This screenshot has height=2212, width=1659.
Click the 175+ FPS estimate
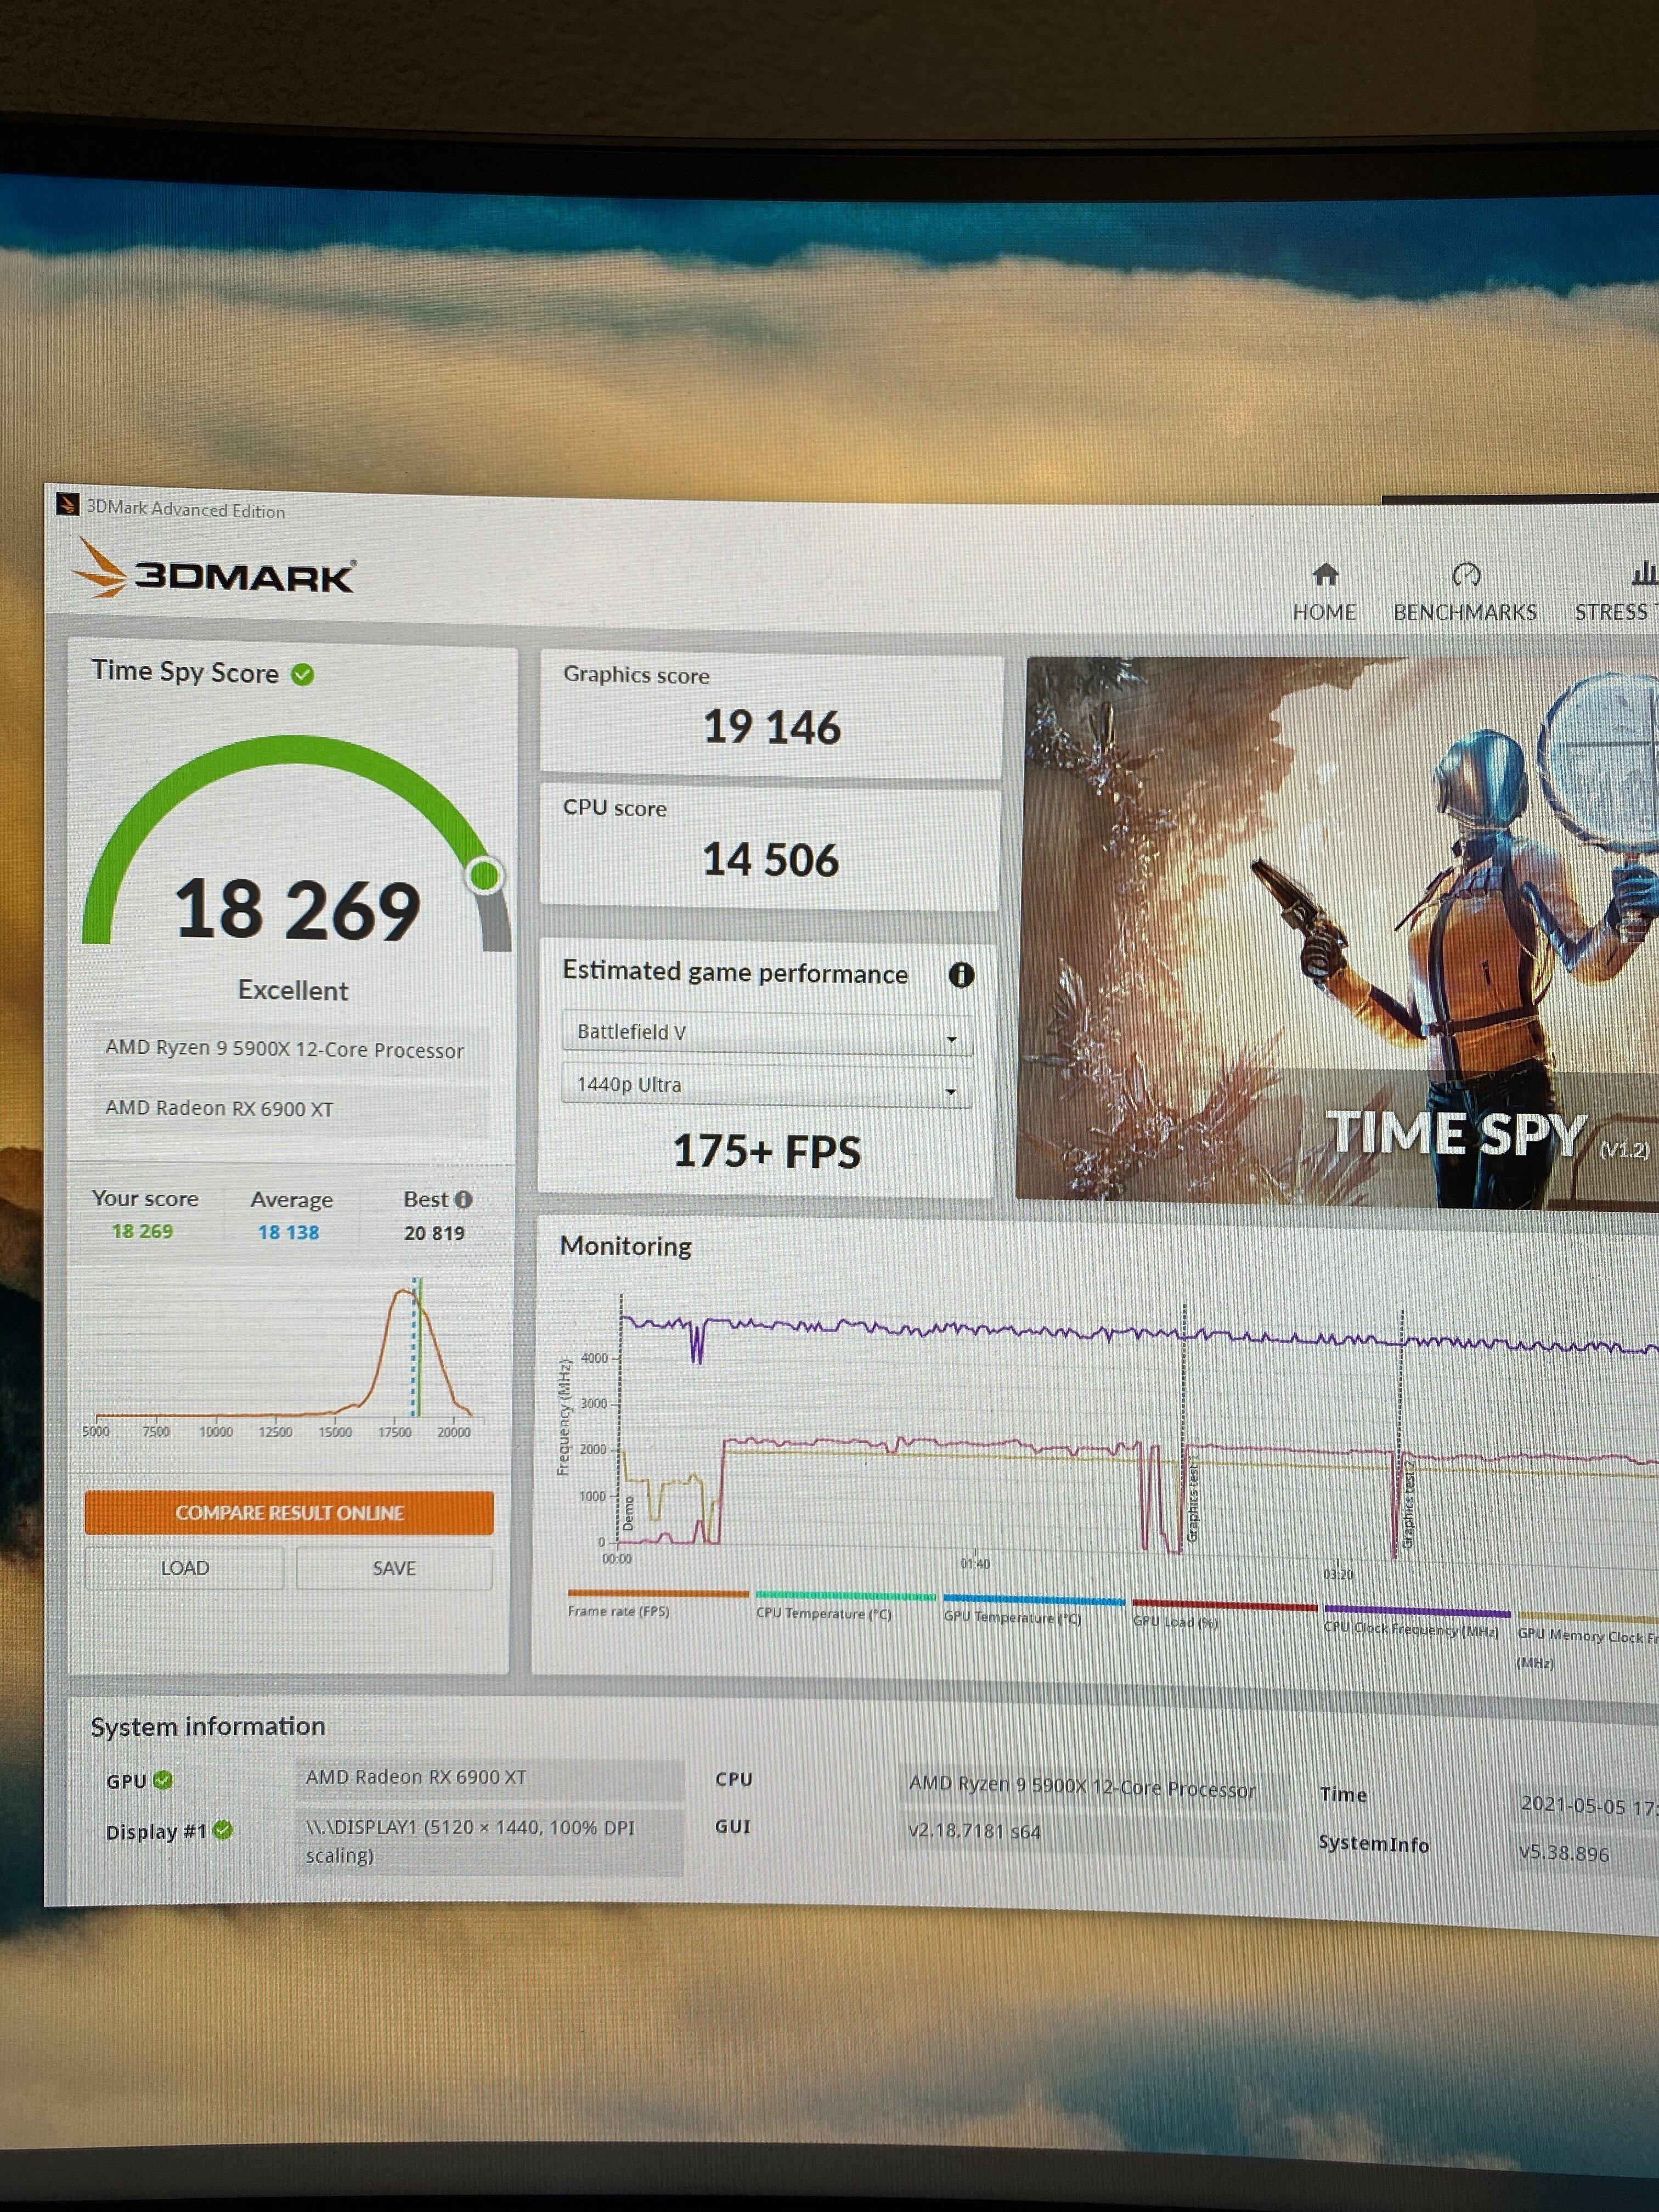point(767,1152)
